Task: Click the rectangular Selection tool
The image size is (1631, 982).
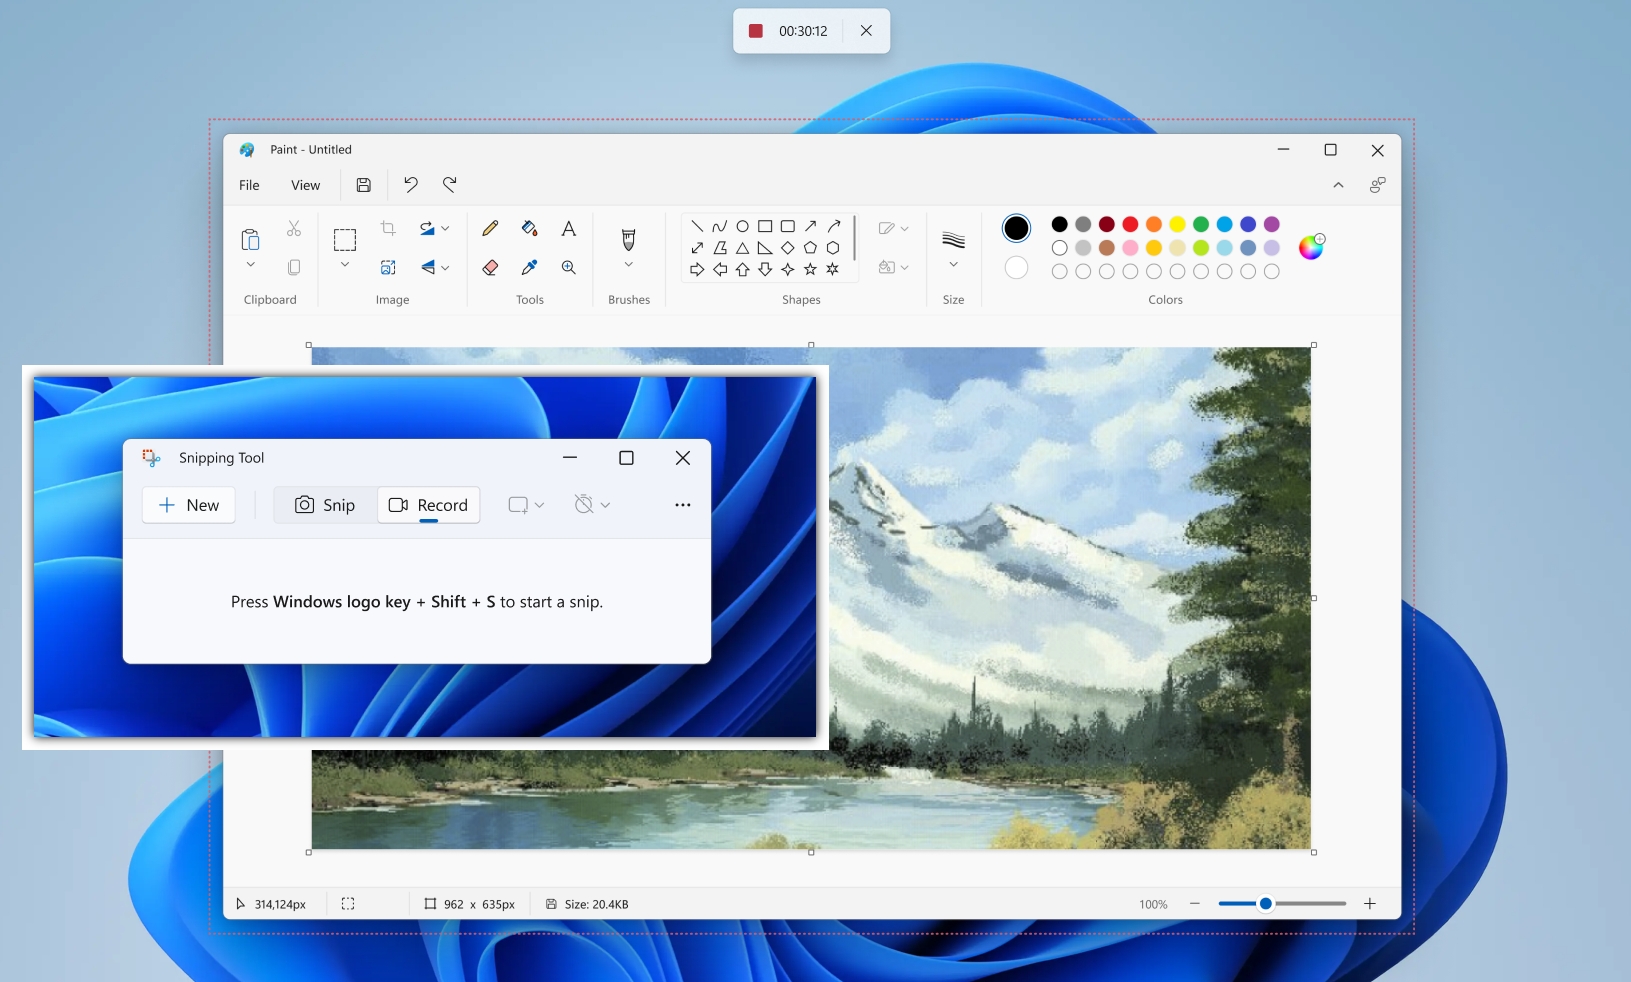Action: pos(345,240)
